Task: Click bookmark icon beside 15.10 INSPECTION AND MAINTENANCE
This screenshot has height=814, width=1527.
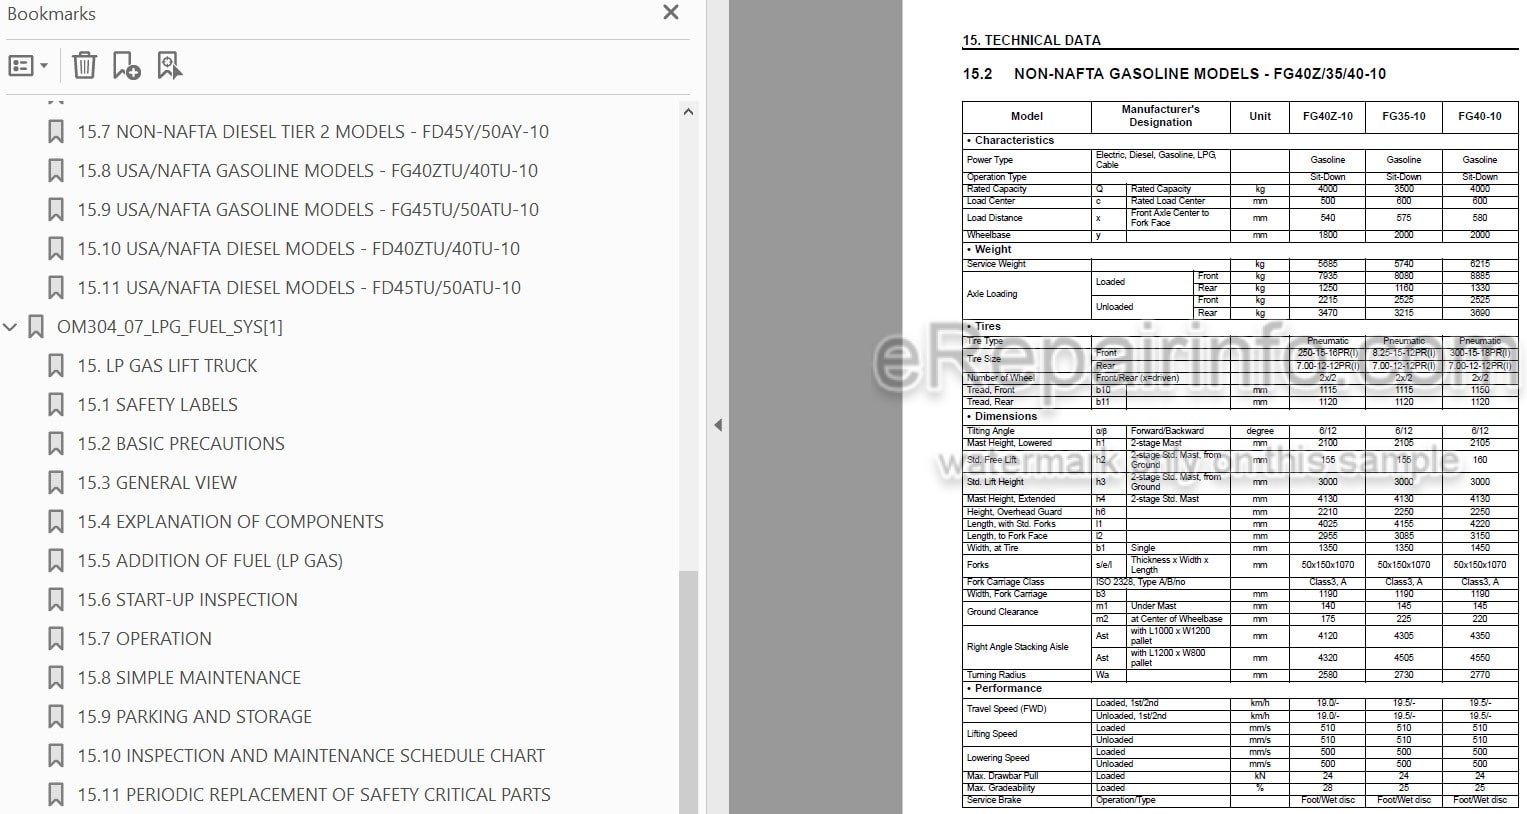Action: (x=56, y=756)
